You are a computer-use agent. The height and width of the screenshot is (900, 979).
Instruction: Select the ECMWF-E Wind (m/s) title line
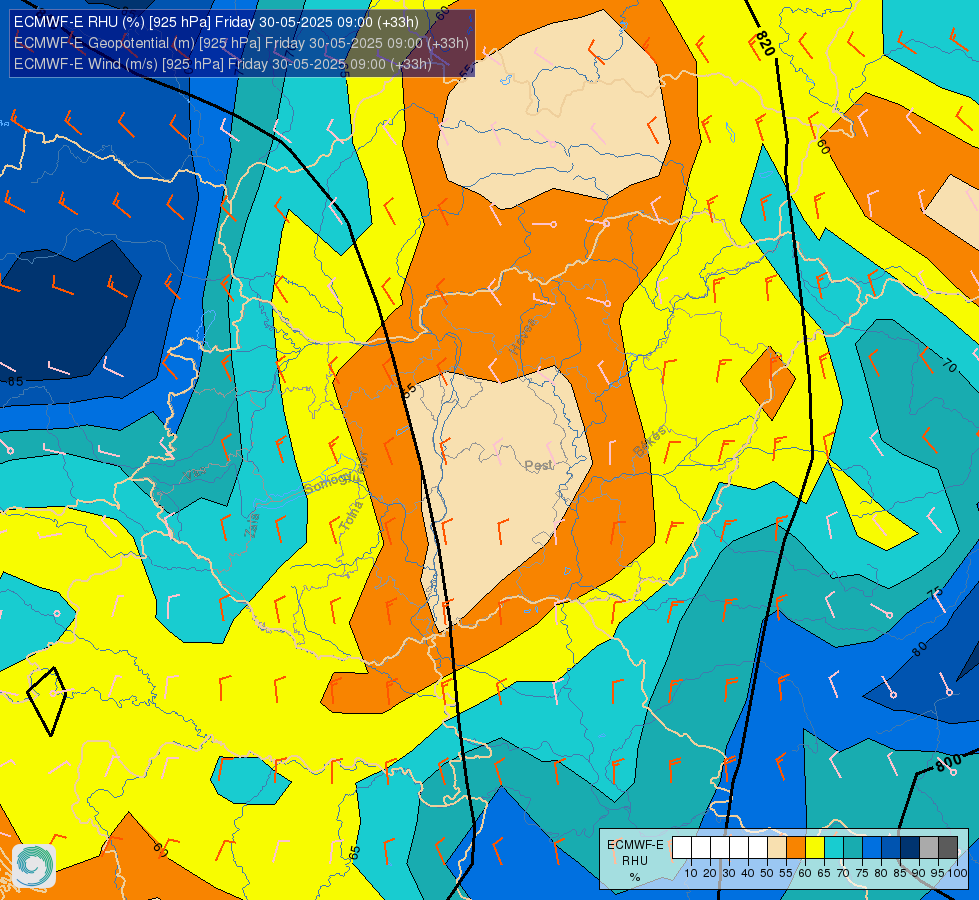click(x=222, y=64)
